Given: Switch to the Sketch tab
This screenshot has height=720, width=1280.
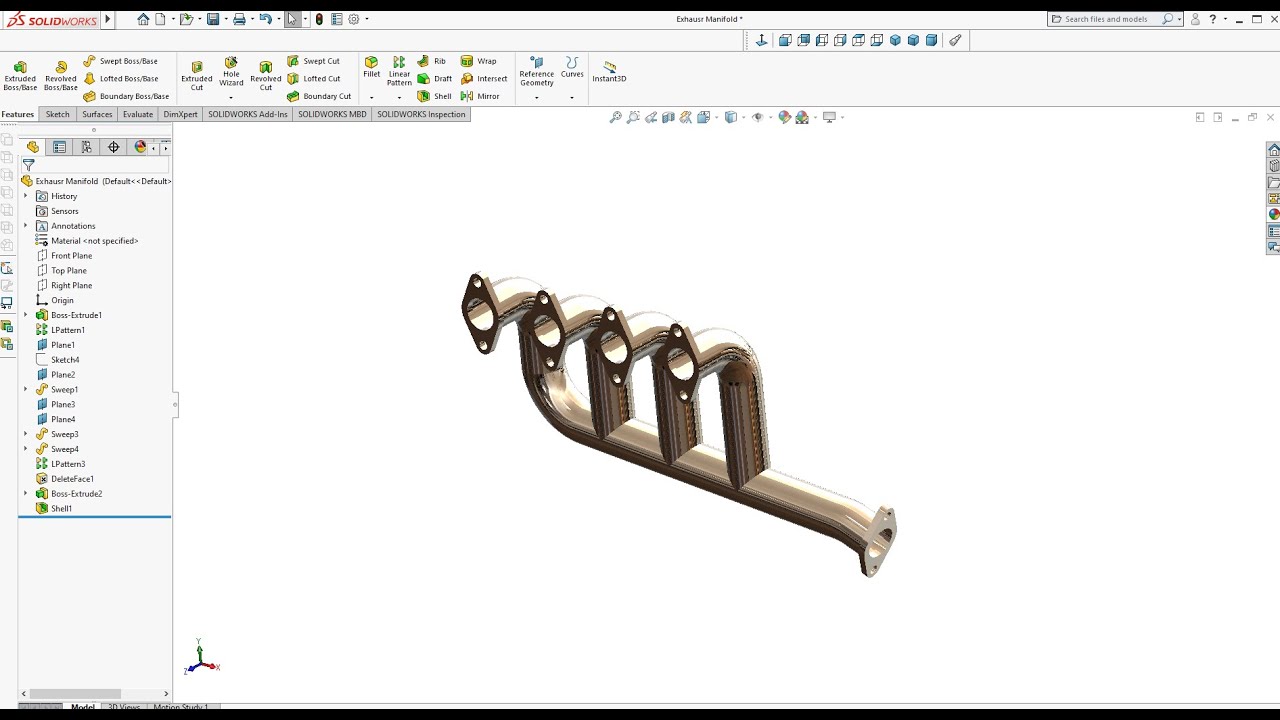Looking at the screenshot, I should coord(58,114).
